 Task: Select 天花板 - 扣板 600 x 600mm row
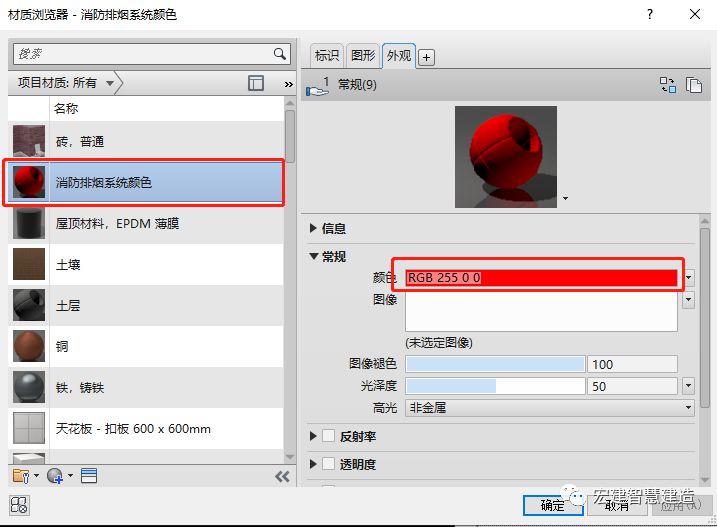pos(146,428)
